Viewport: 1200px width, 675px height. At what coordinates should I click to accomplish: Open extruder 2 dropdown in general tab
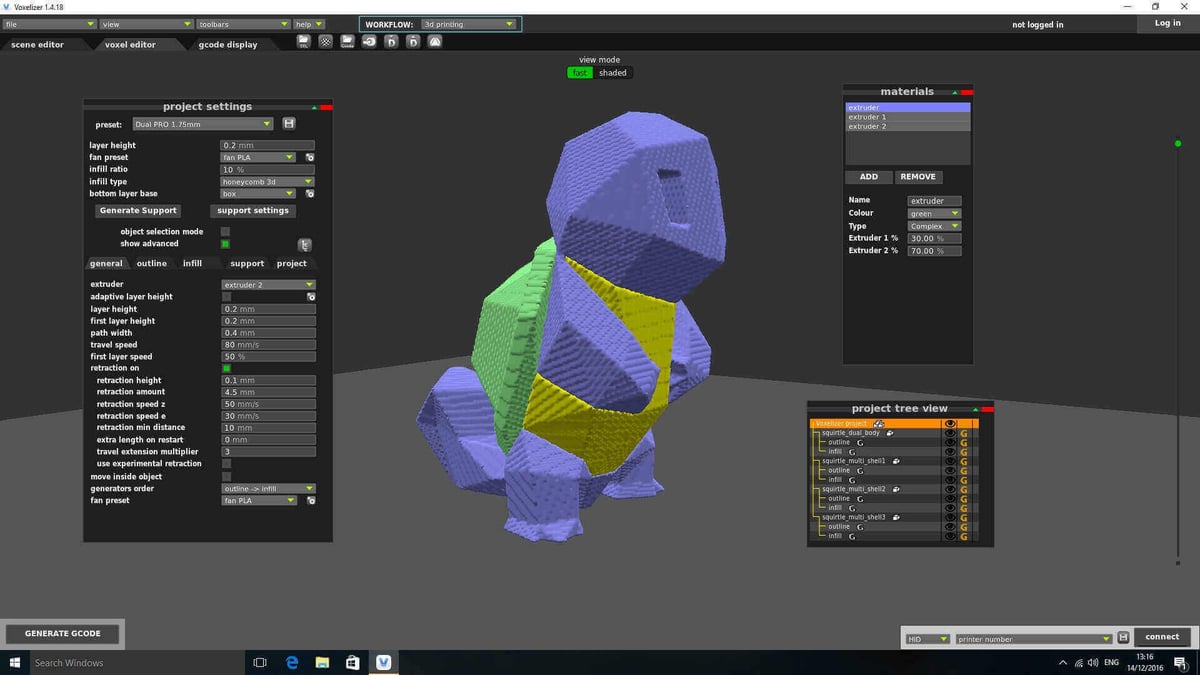[269, 285]
